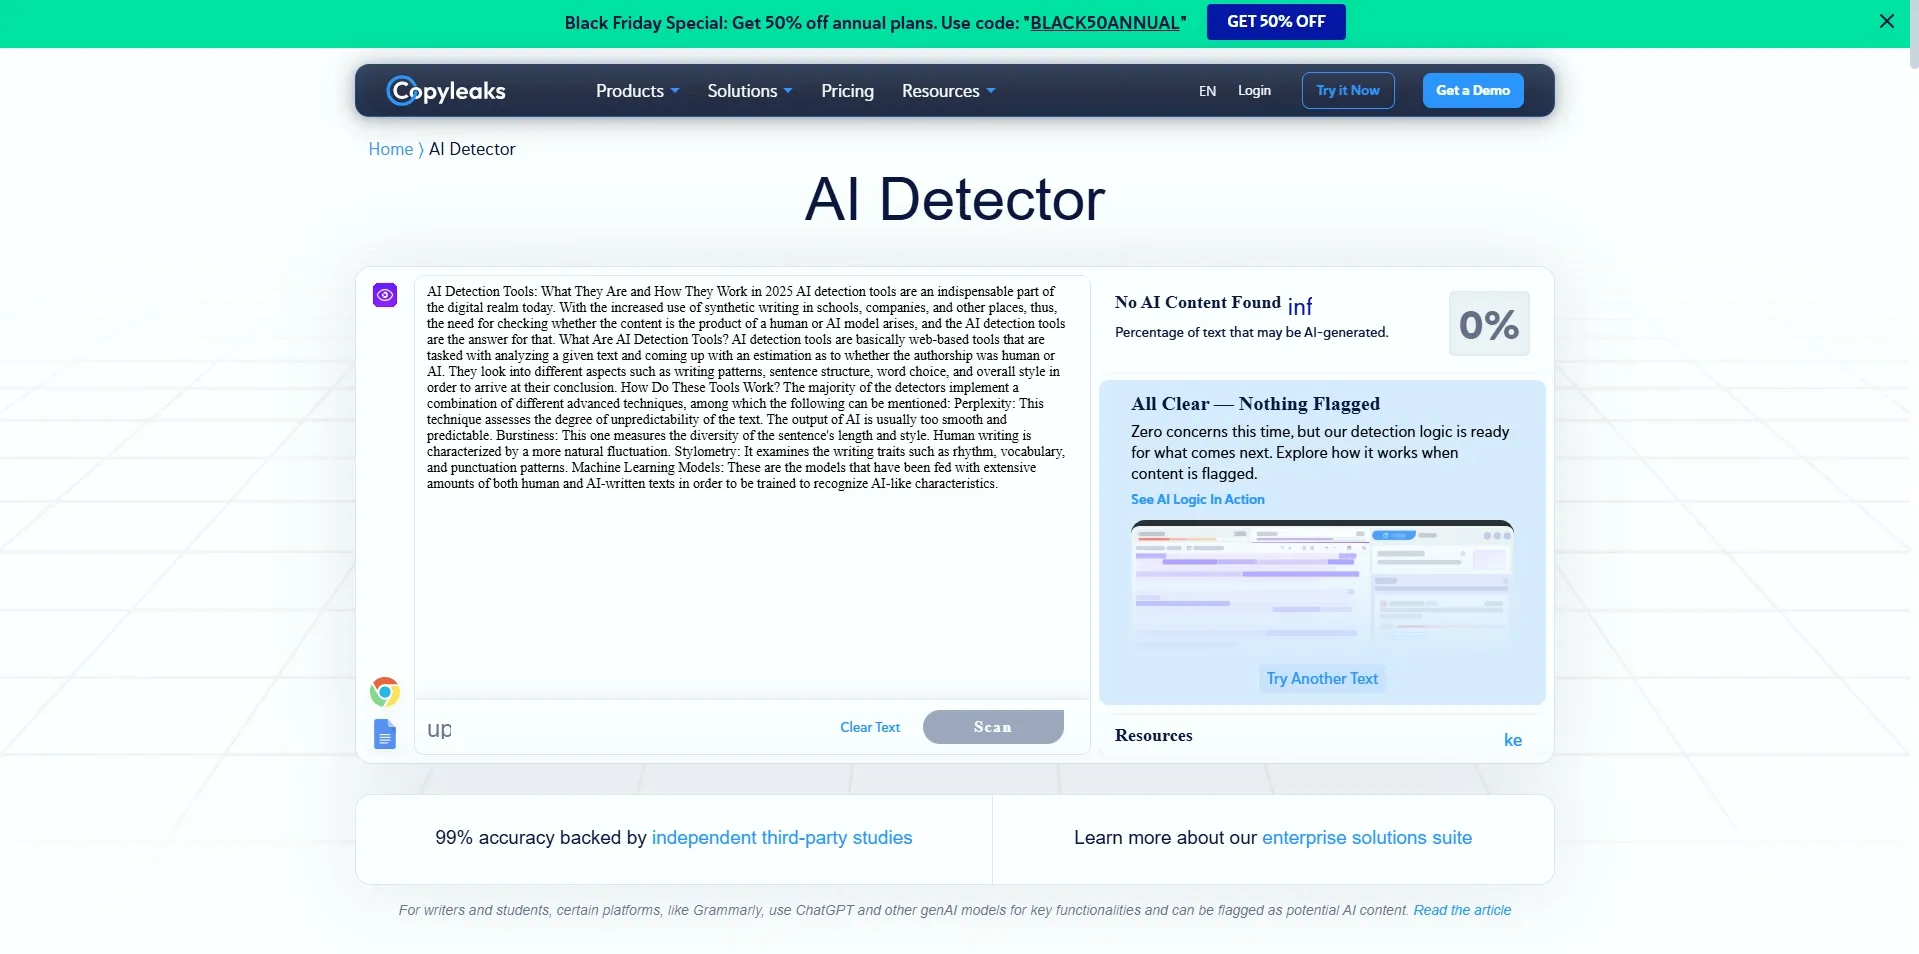1919x954 pixels.
Task: Click the Chrome extension icon
Action: pos(385,691)
